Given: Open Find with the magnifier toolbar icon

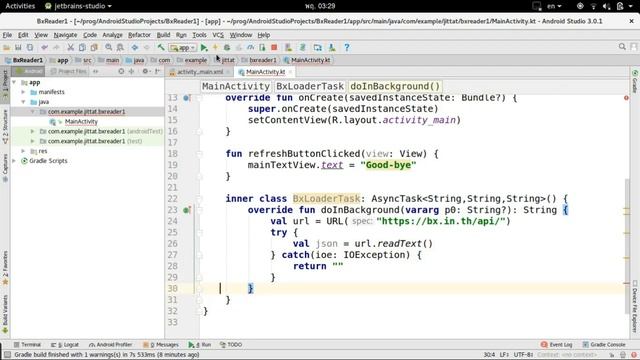Looking at the screenshot, I should (109, 48).
